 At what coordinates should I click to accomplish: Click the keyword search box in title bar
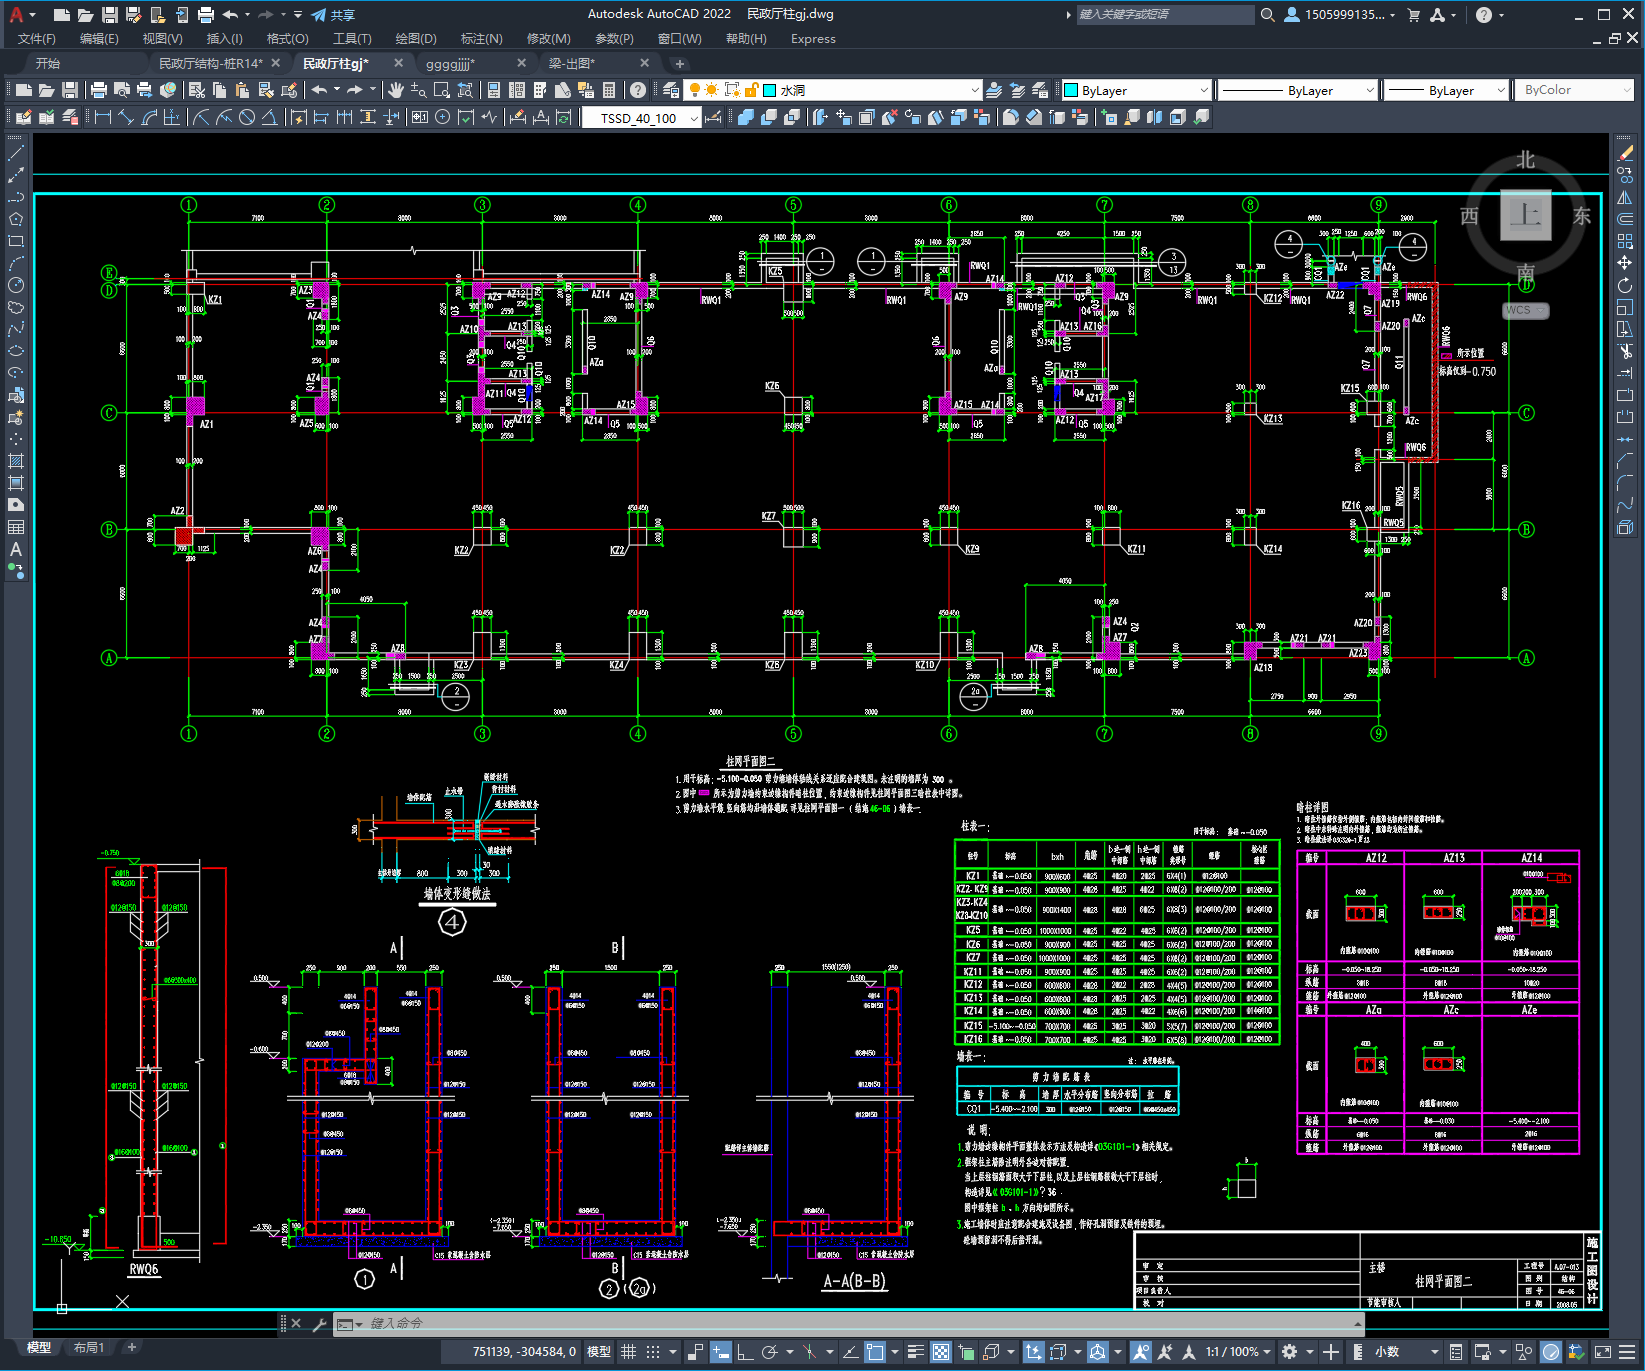pos(1165,15)
